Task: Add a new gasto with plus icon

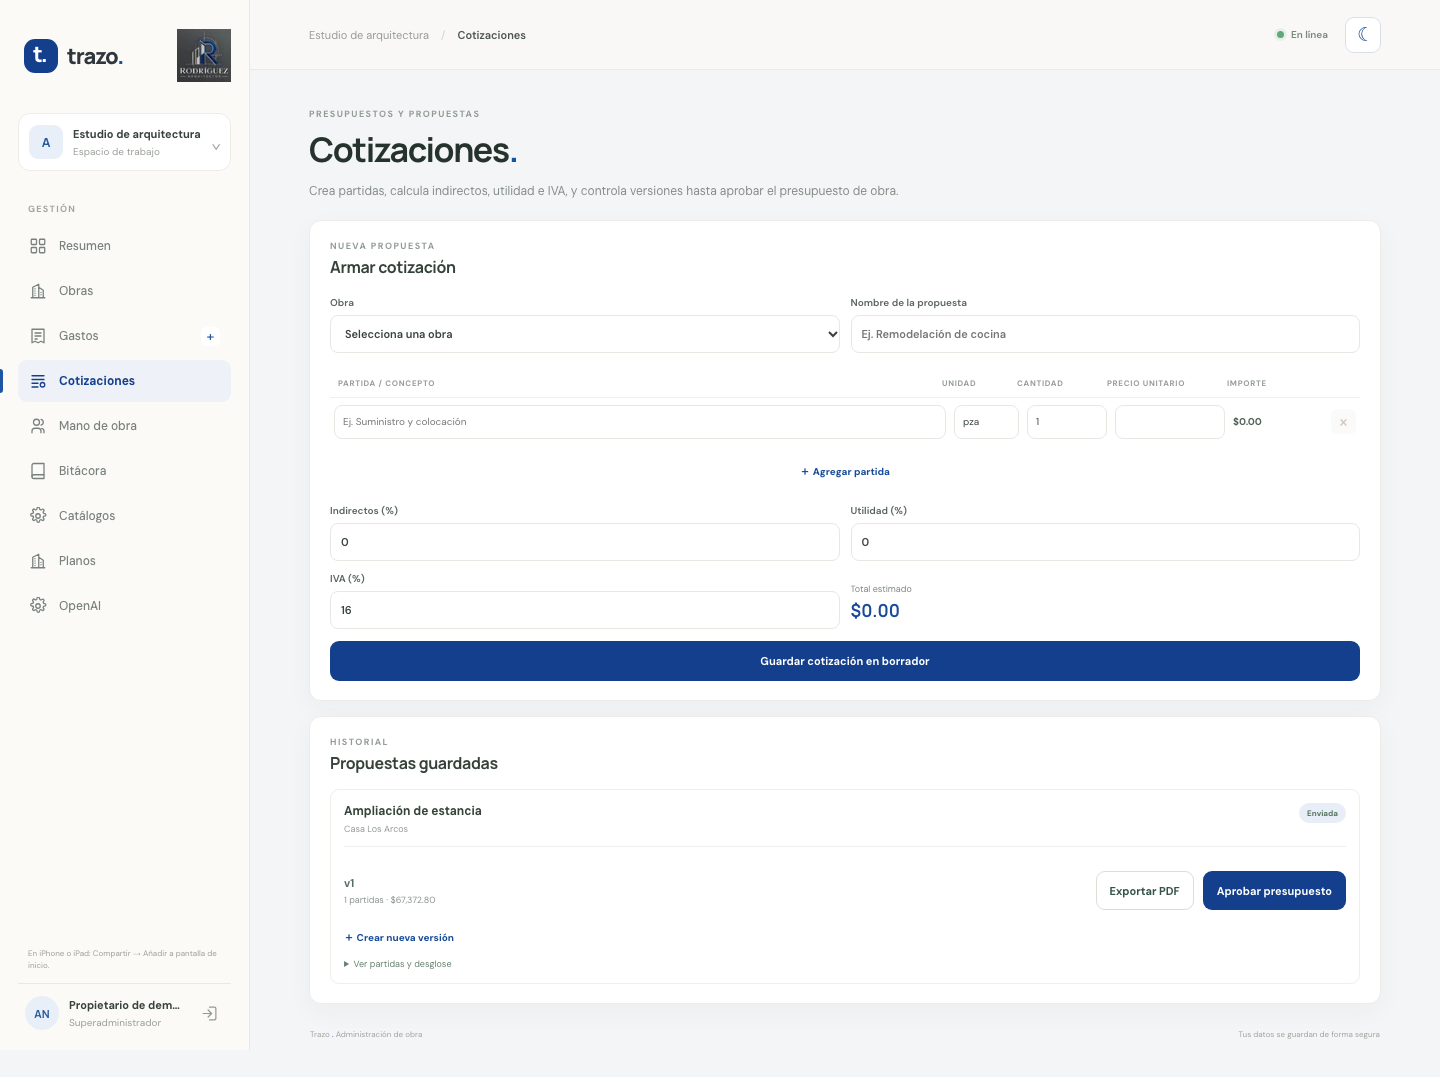Action: click(x=210, y=337)
